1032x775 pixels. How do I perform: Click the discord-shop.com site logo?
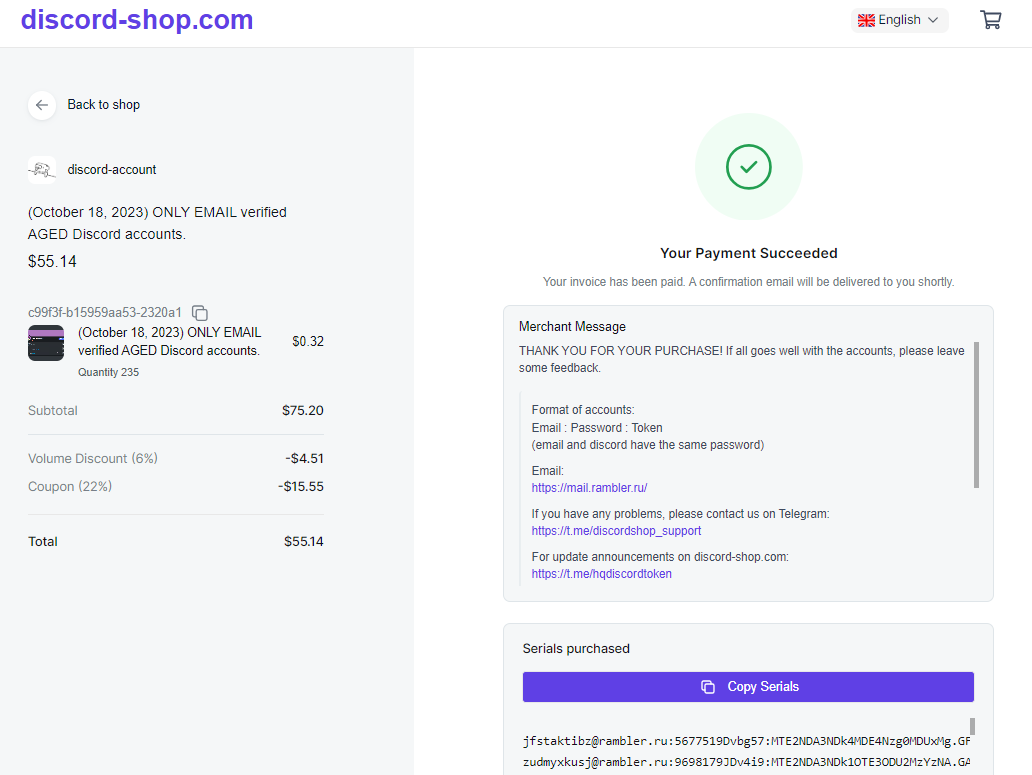[137, 20]
